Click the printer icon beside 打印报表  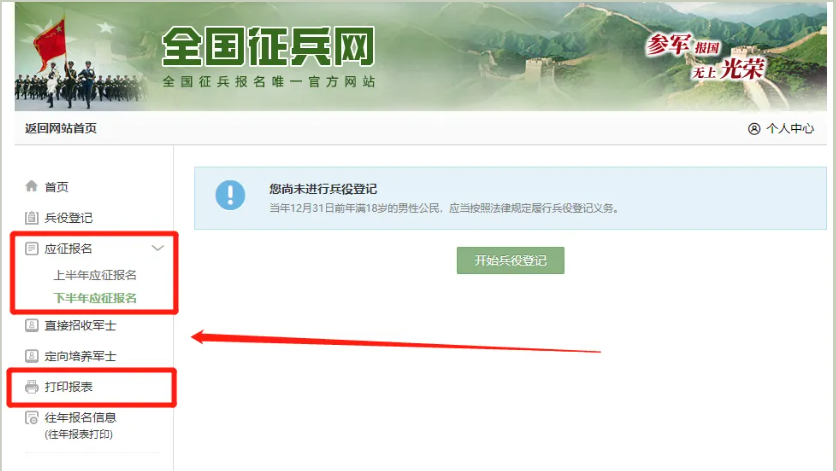coord(31,387)
